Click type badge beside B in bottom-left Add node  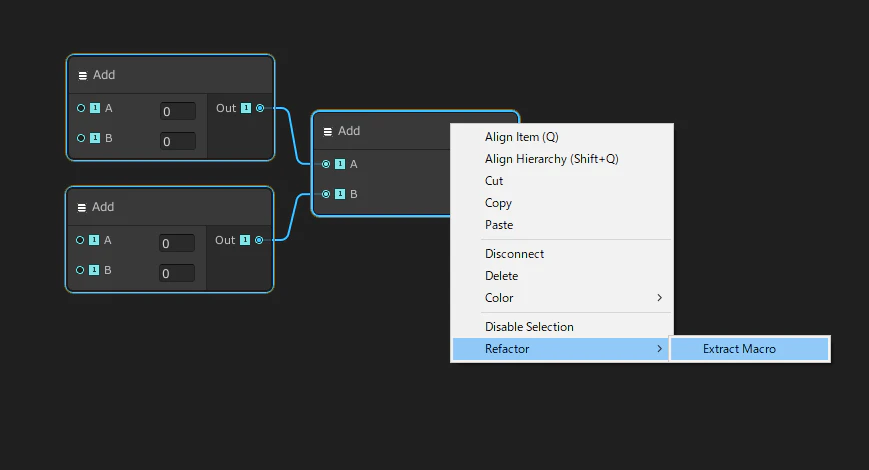tap(94, 270)
